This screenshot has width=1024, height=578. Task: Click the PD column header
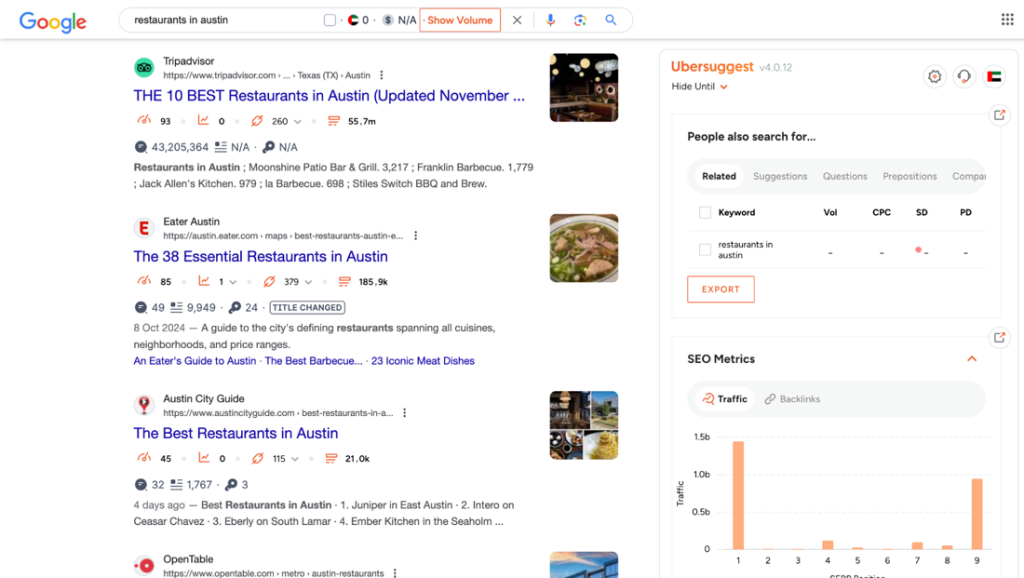click(x=965, y=212)
